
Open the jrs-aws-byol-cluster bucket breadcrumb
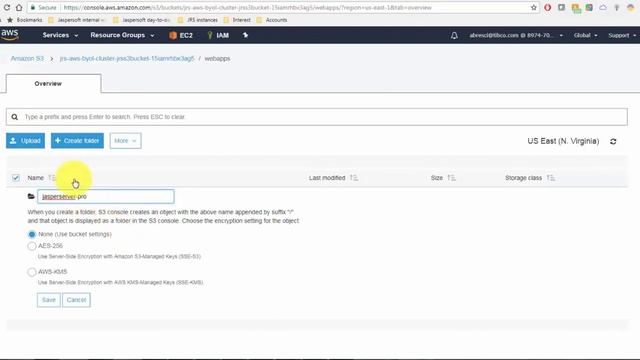[x=127, y=58]
